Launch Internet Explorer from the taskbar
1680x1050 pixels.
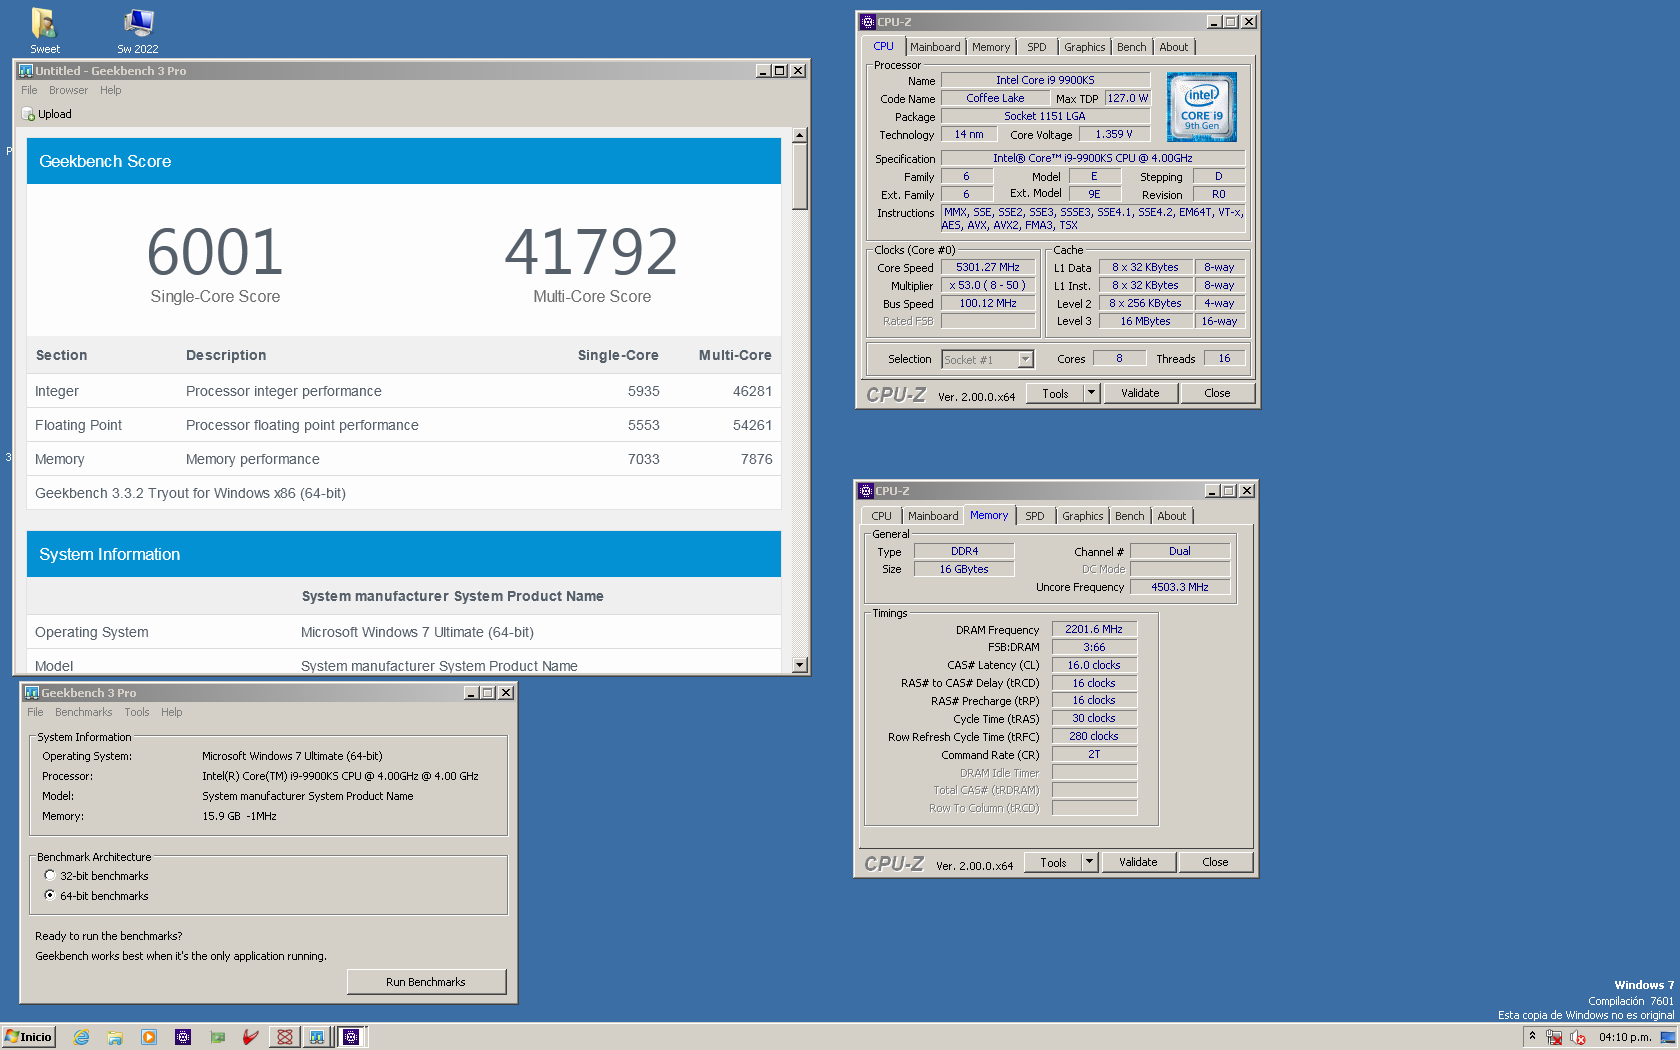[82, 1037]
